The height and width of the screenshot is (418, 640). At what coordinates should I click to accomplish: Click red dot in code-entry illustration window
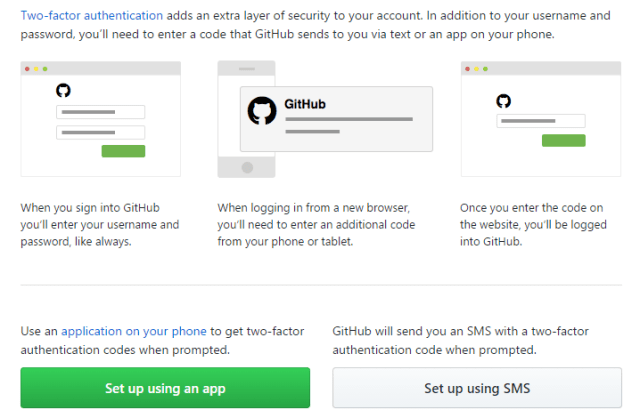tap(469, 69)
